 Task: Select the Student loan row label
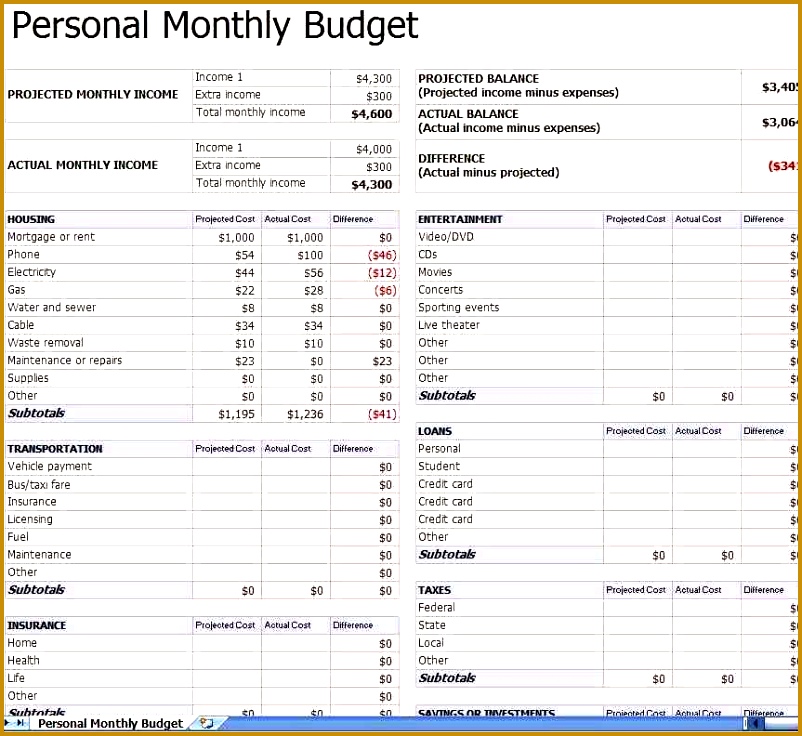[439, 466]
